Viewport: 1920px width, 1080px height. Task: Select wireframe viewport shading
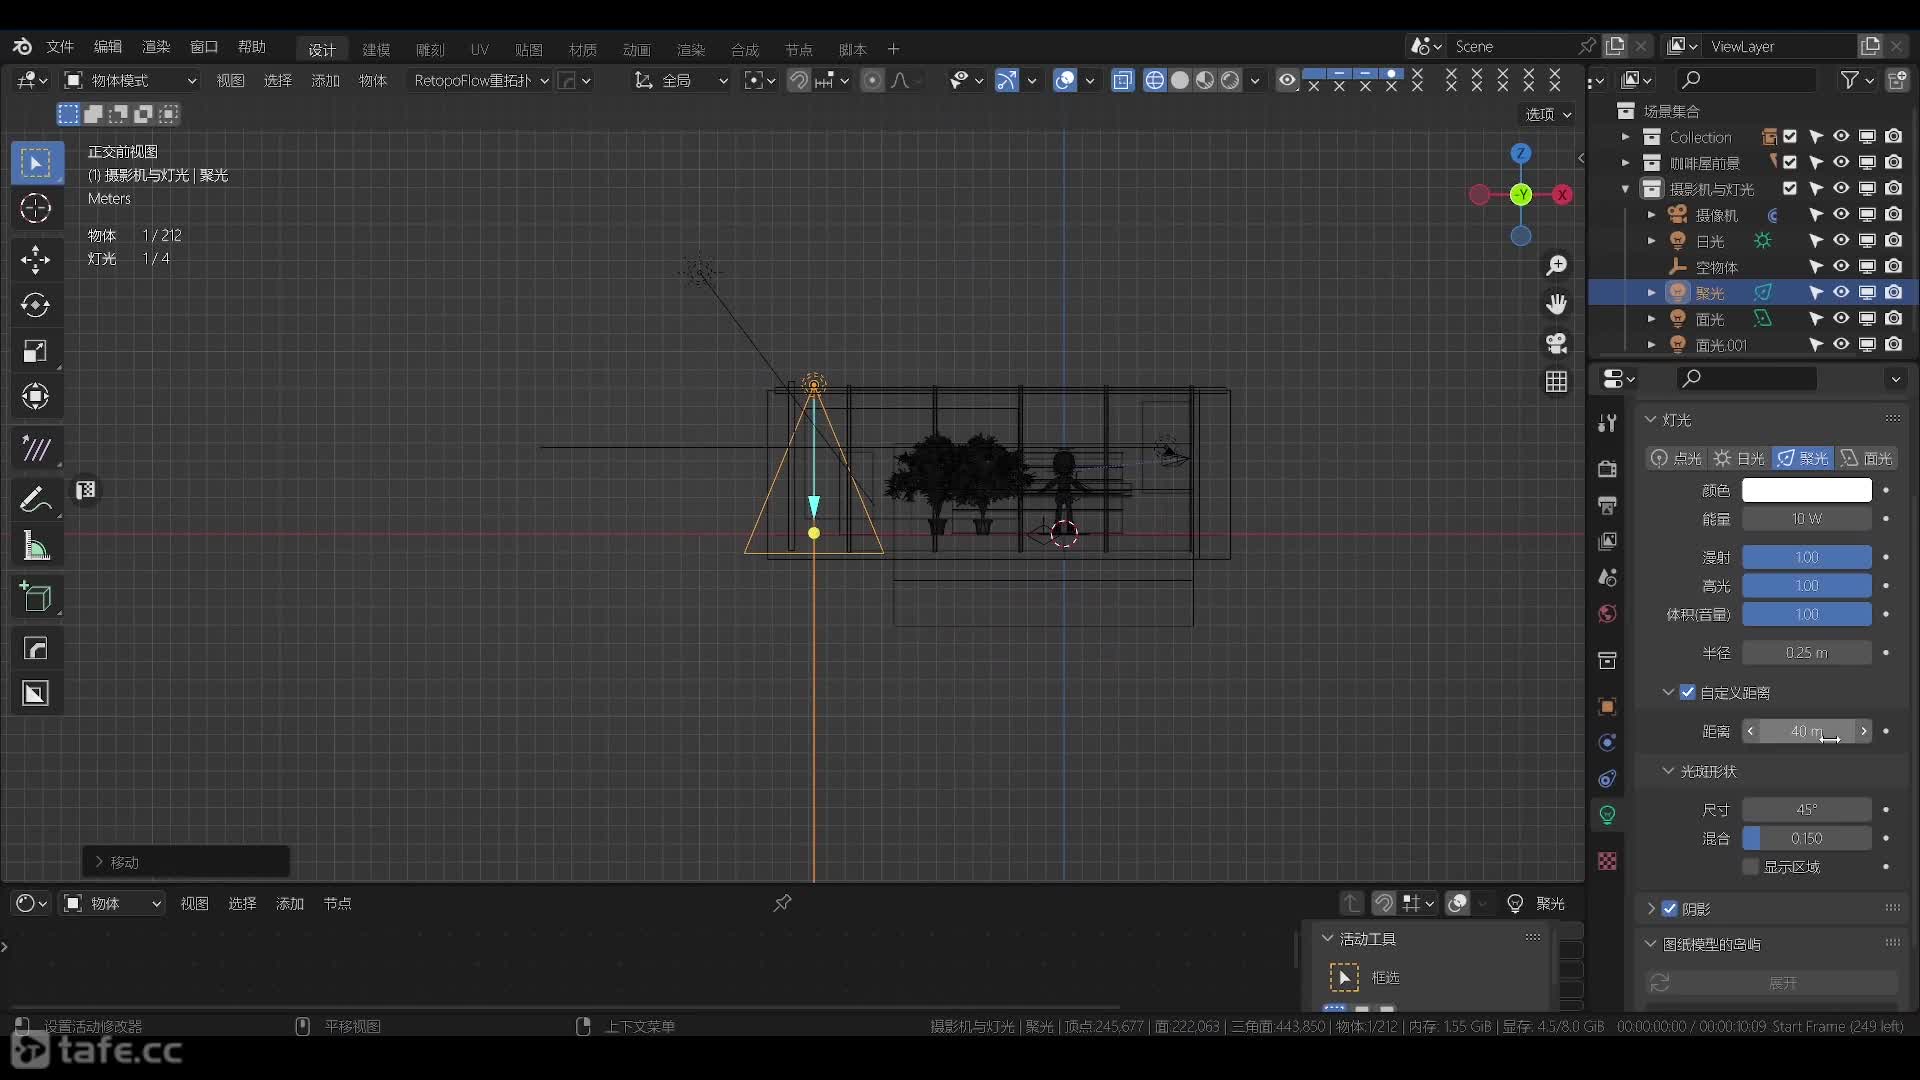pyautogui.click(x=1155, y=80)
